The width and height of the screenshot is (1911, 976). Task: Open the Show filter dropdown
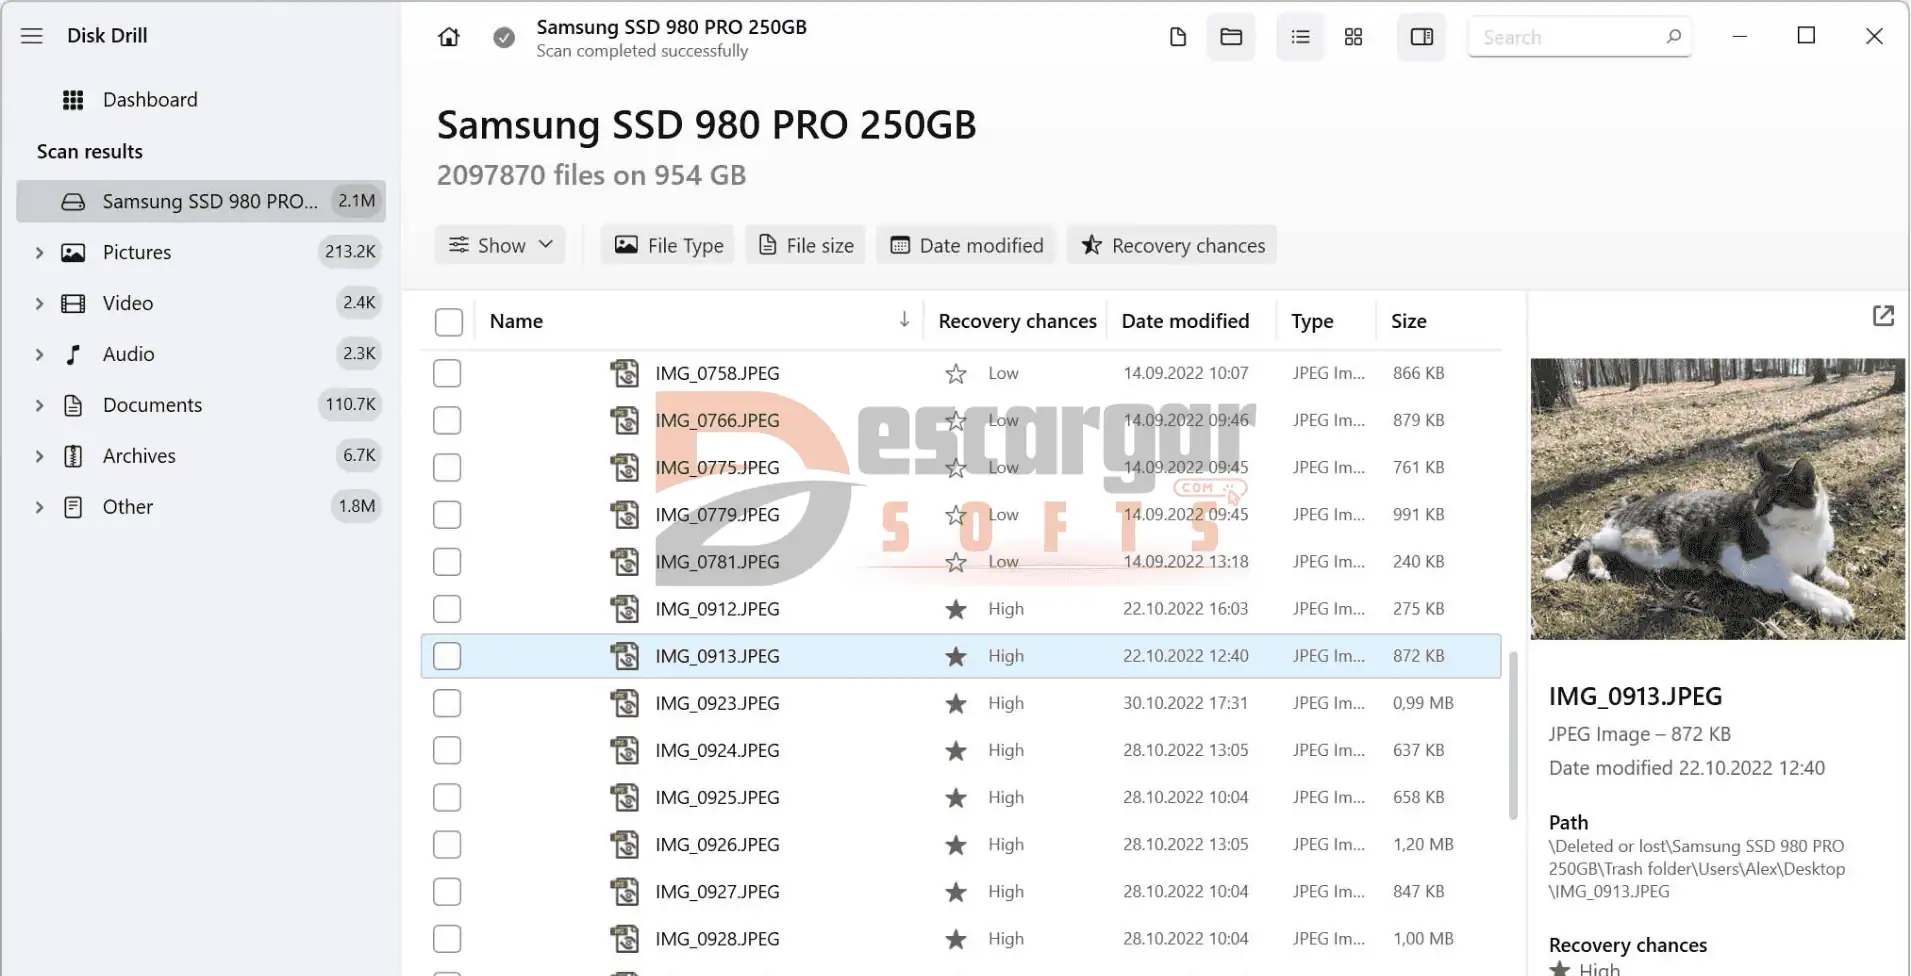point(500,245)
